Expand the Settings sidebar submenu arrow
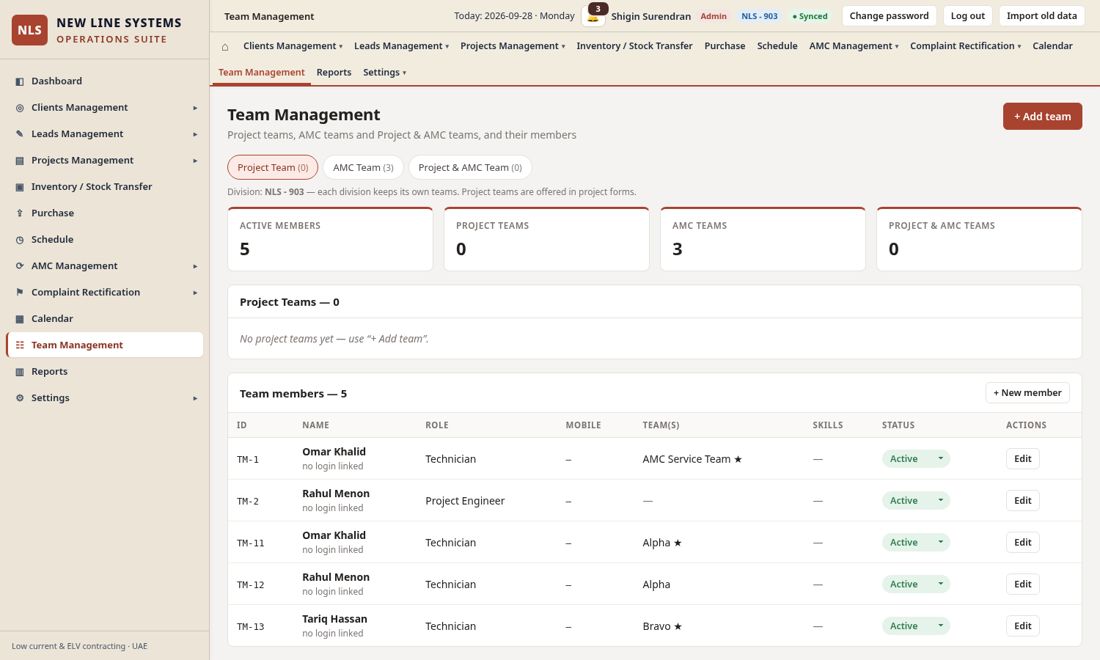The width and height of the screenshot is (1100, 660). pos(195,398)
